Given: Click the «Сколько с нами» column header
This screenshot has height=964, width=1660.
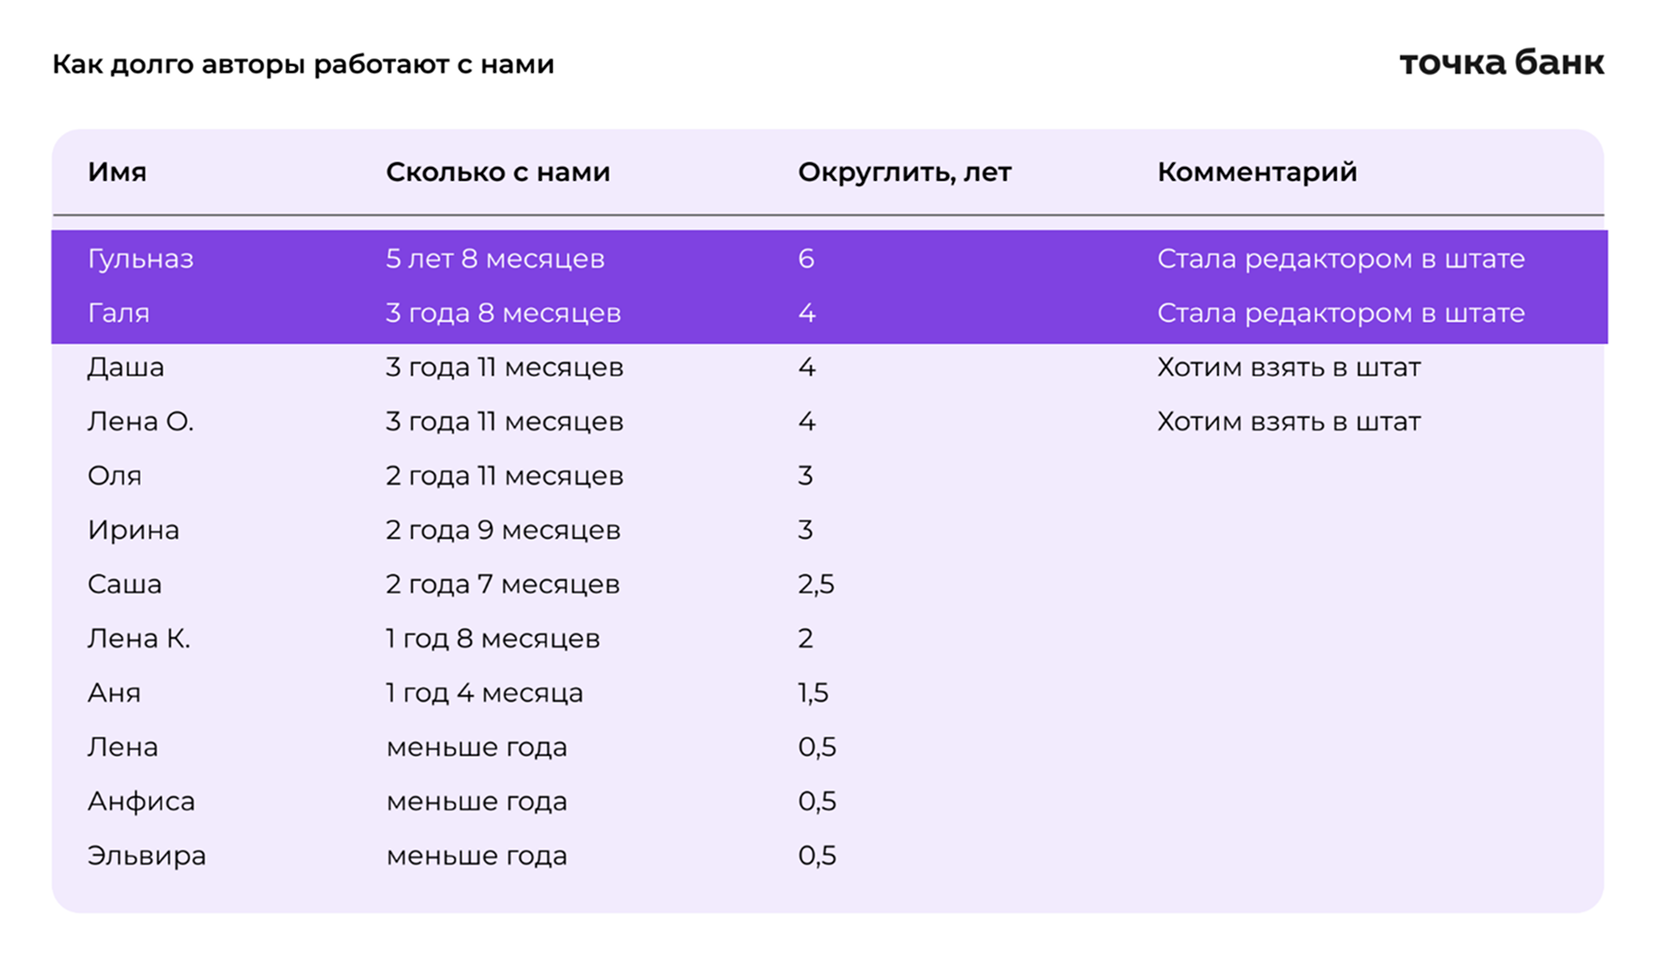Looking at the screenshot, I should [x=498, y=172].
